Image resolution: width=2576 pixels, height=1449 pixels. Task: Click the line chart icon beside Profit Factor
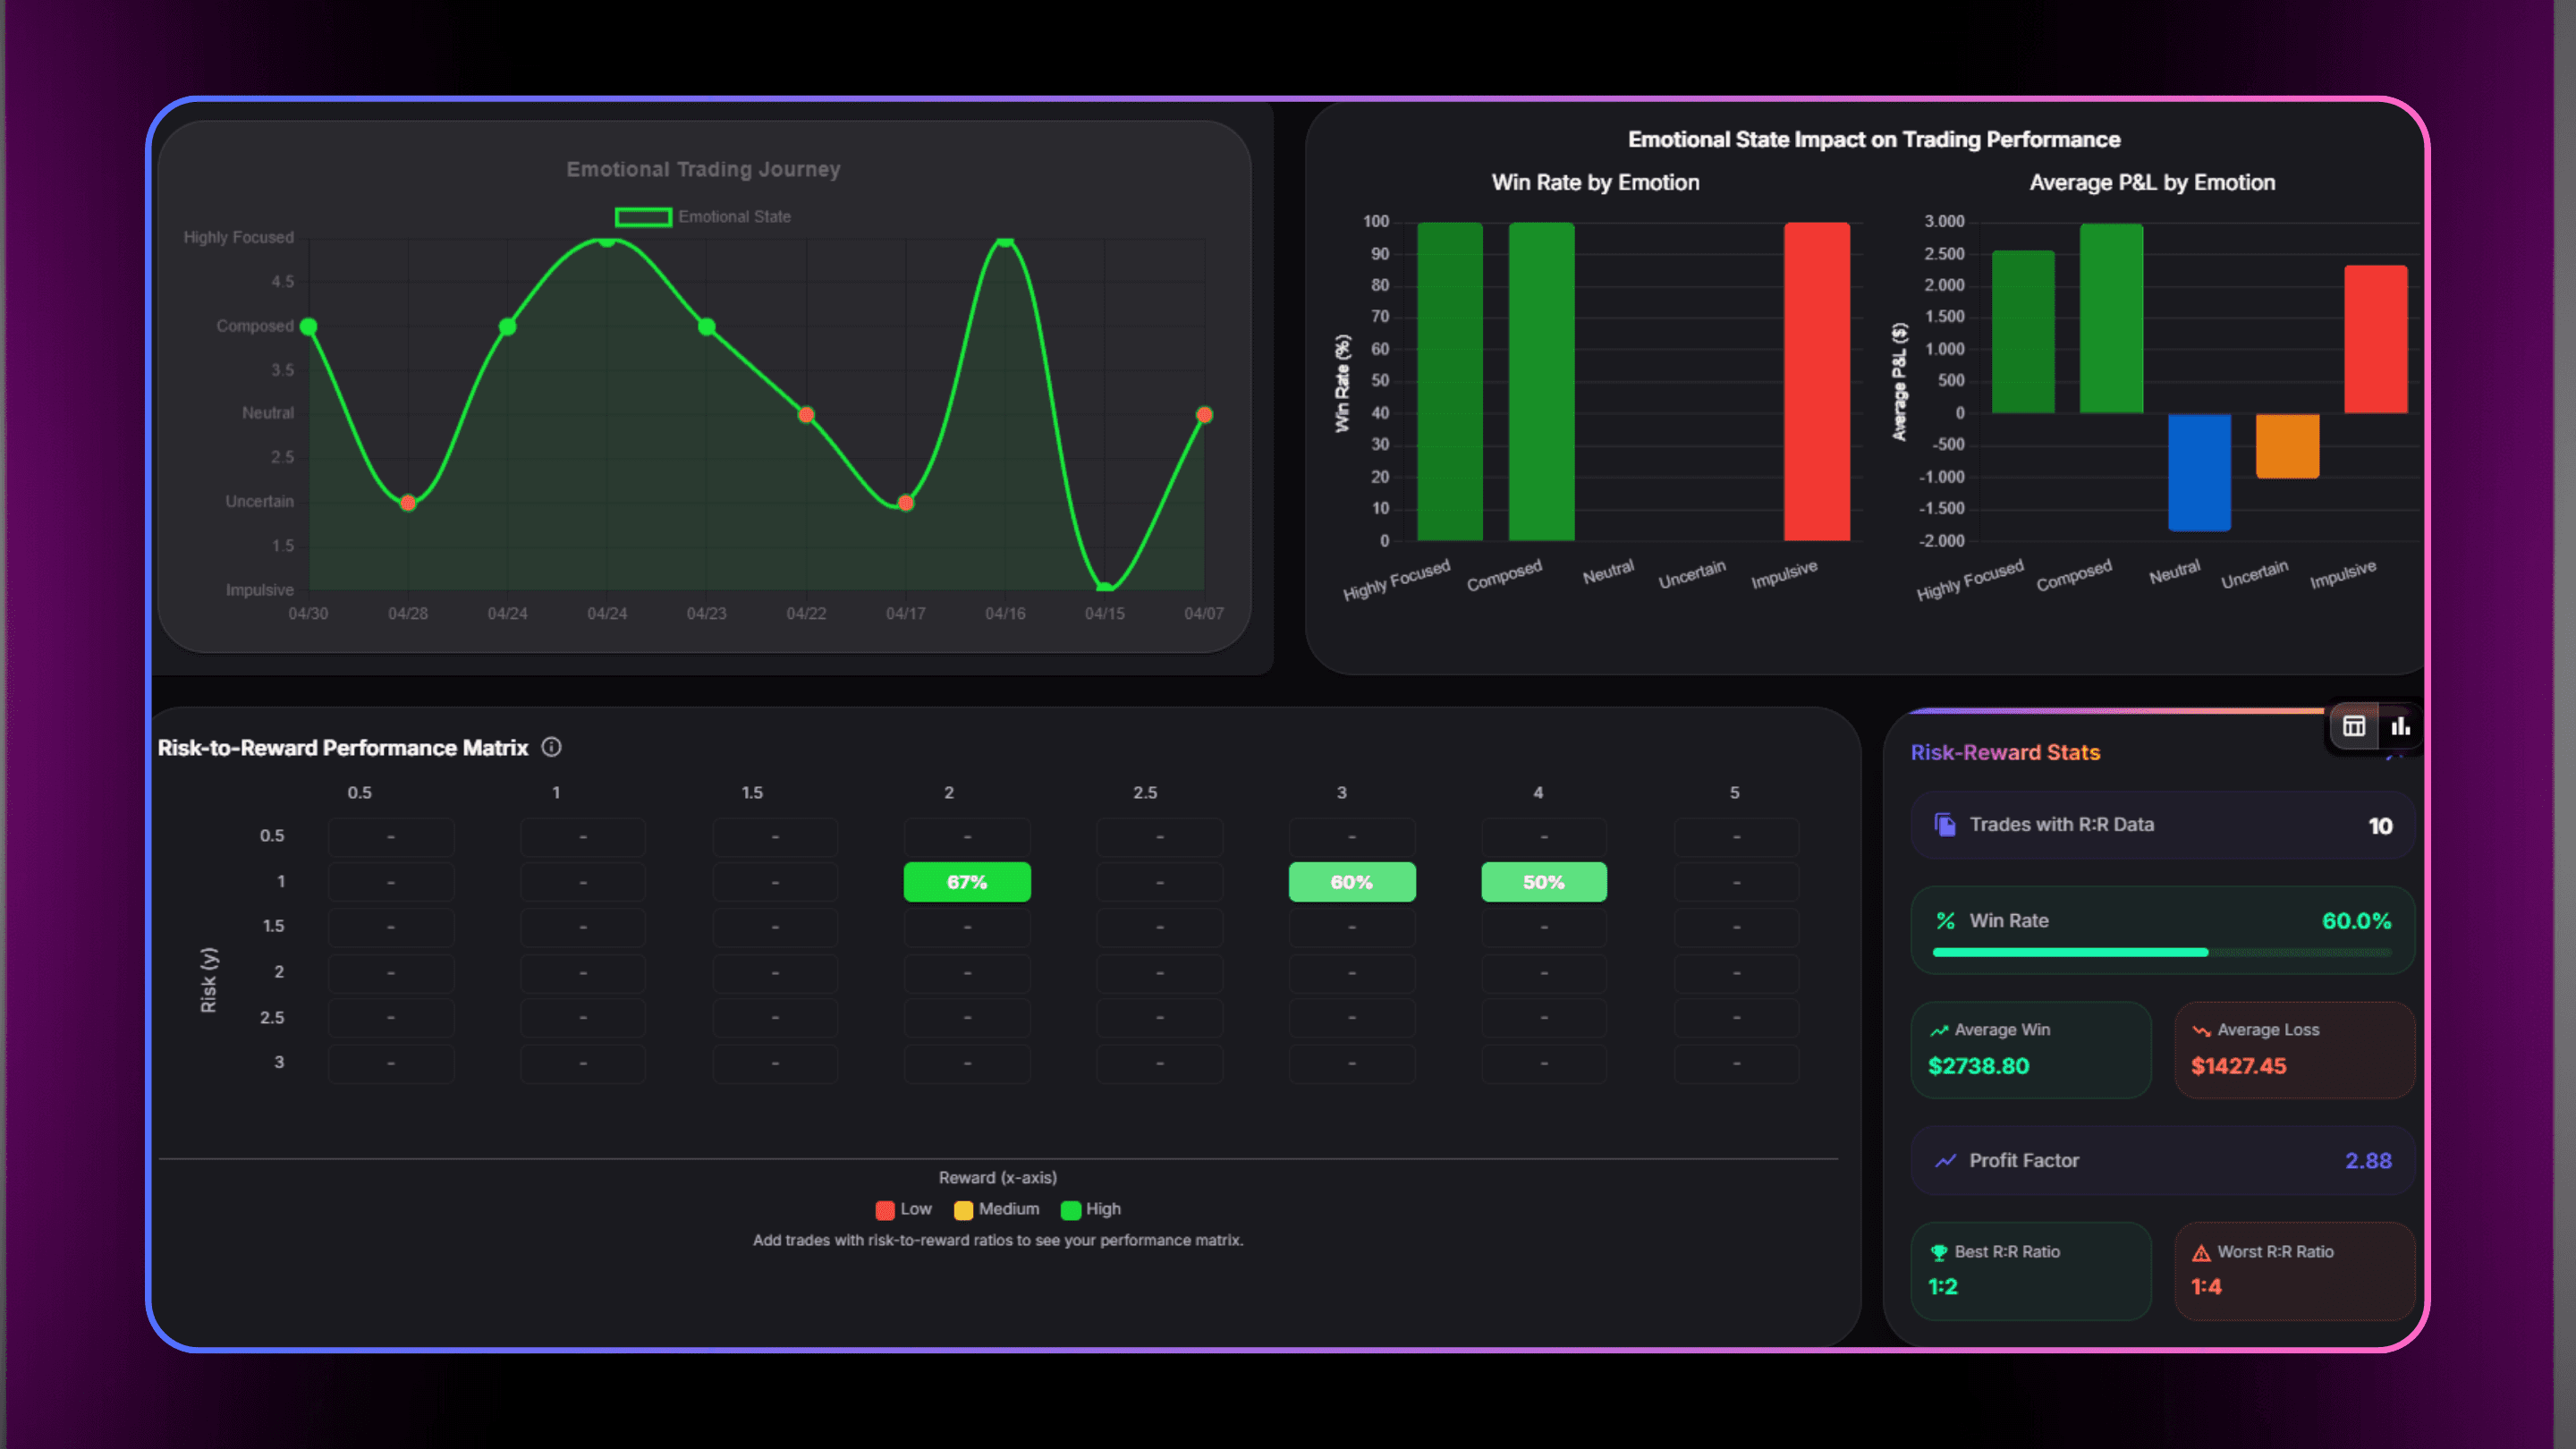[1945, 1161]
